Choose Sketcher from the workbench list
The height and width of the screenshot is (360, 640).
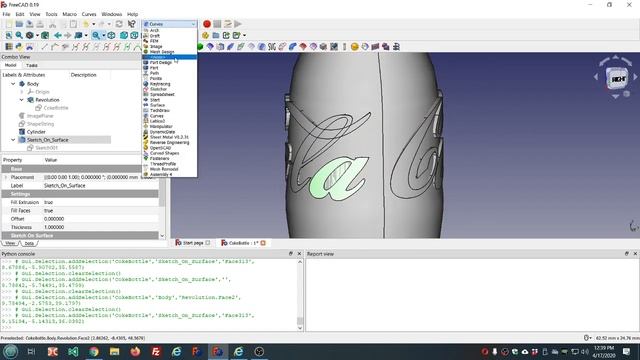[158, 89]
